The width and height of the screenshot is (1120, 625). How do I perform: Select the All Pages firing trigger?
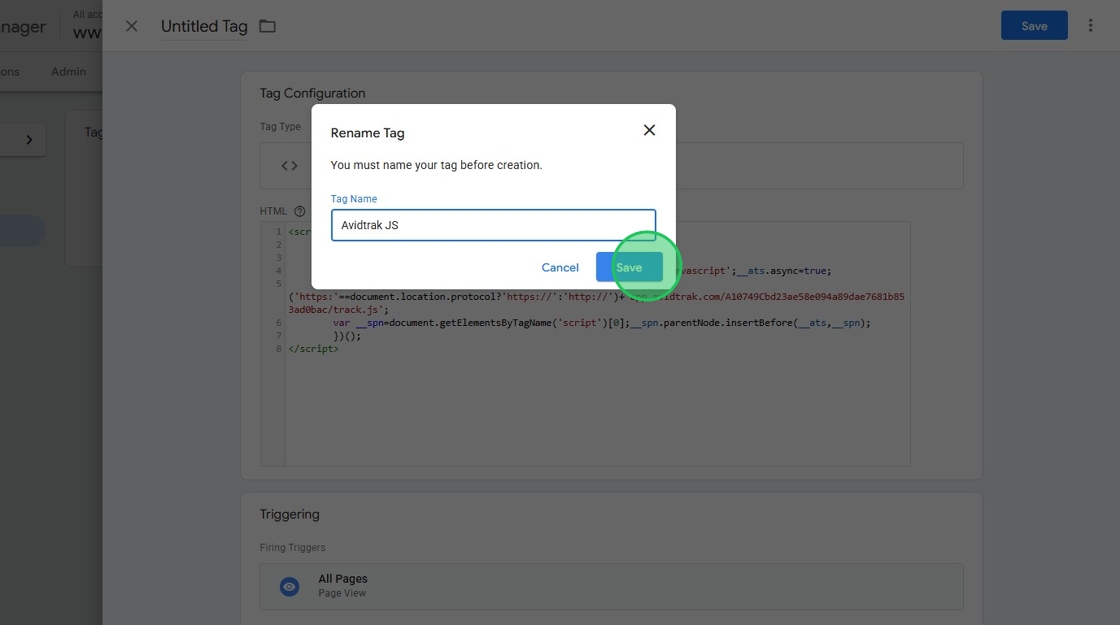[x=611, y=586]
